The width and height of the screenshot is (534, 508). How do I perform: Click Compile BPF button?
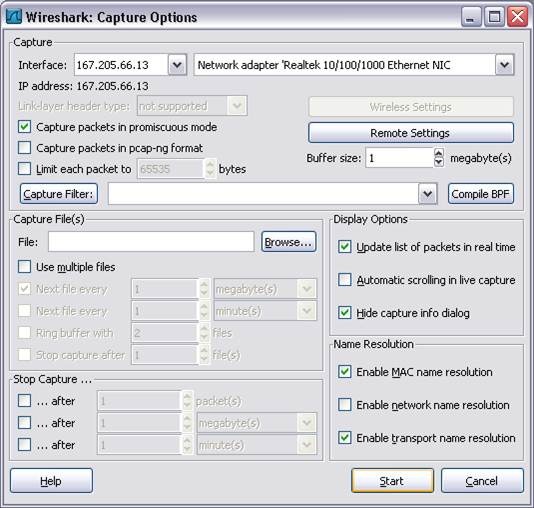481,194
